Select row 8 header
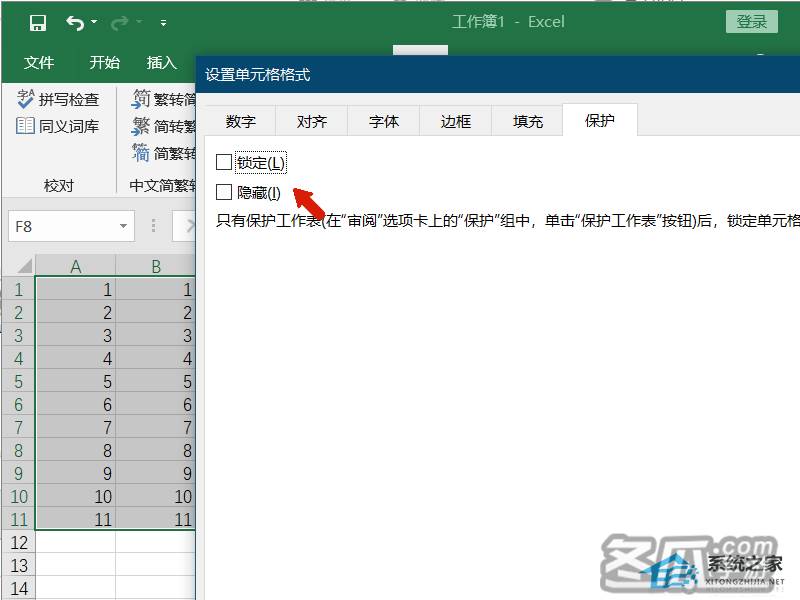The height and width of the screenshot is (600, 800). coord(18,450)
